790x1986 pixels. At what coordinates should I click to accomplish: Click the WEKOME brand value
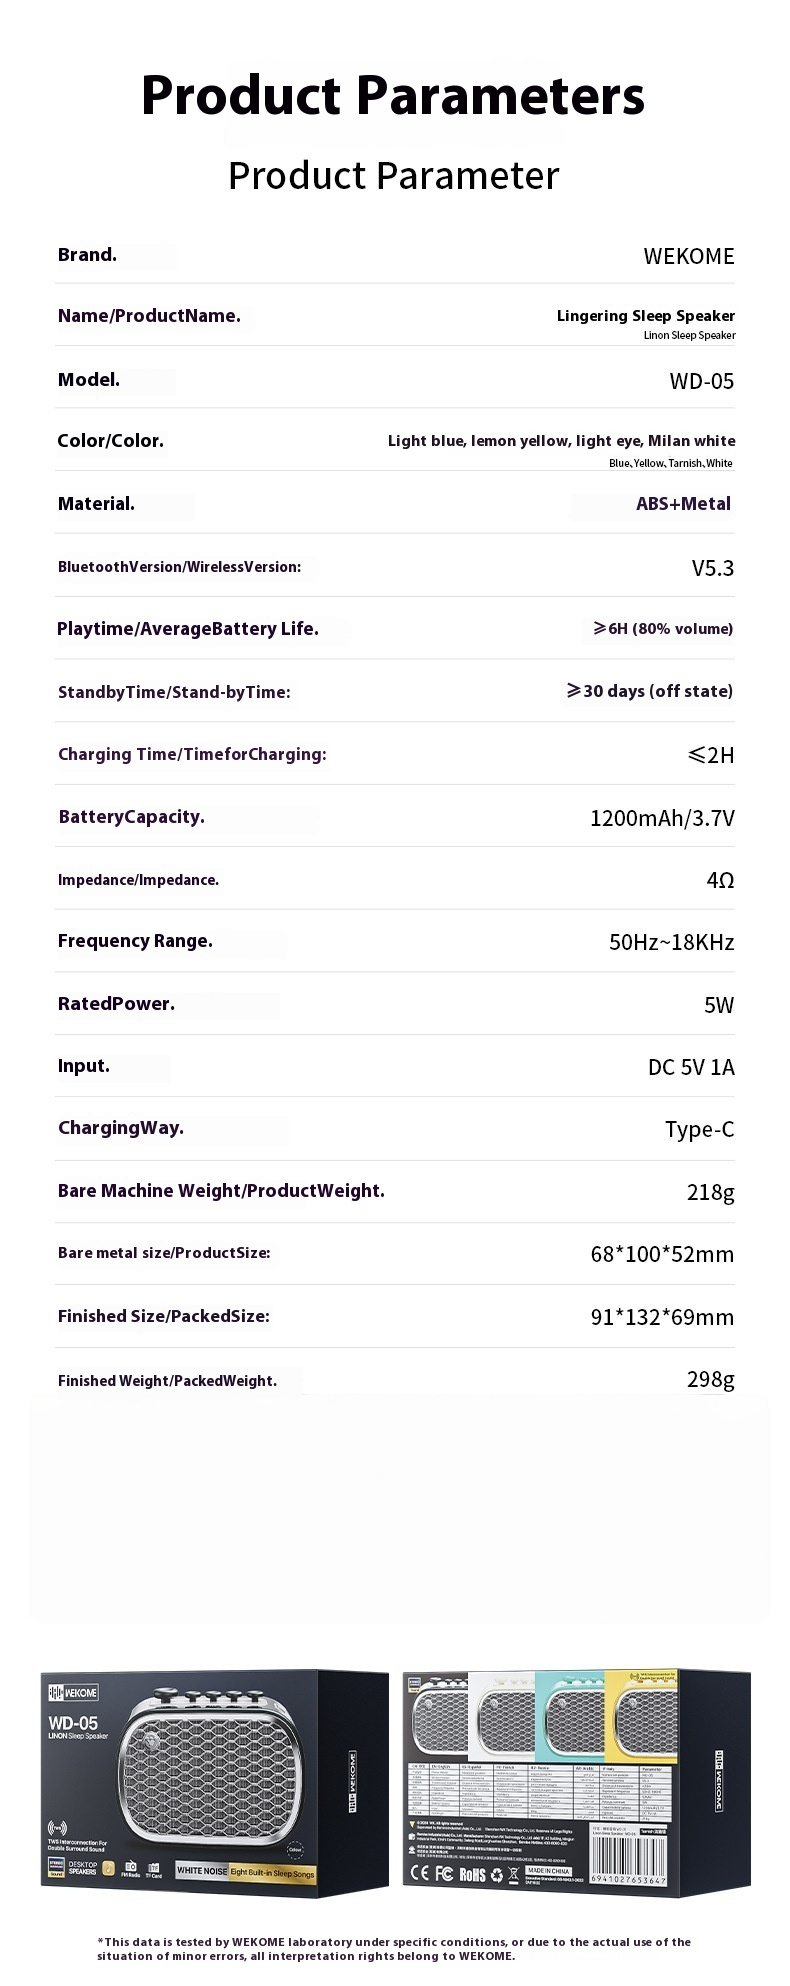(688, 257)
